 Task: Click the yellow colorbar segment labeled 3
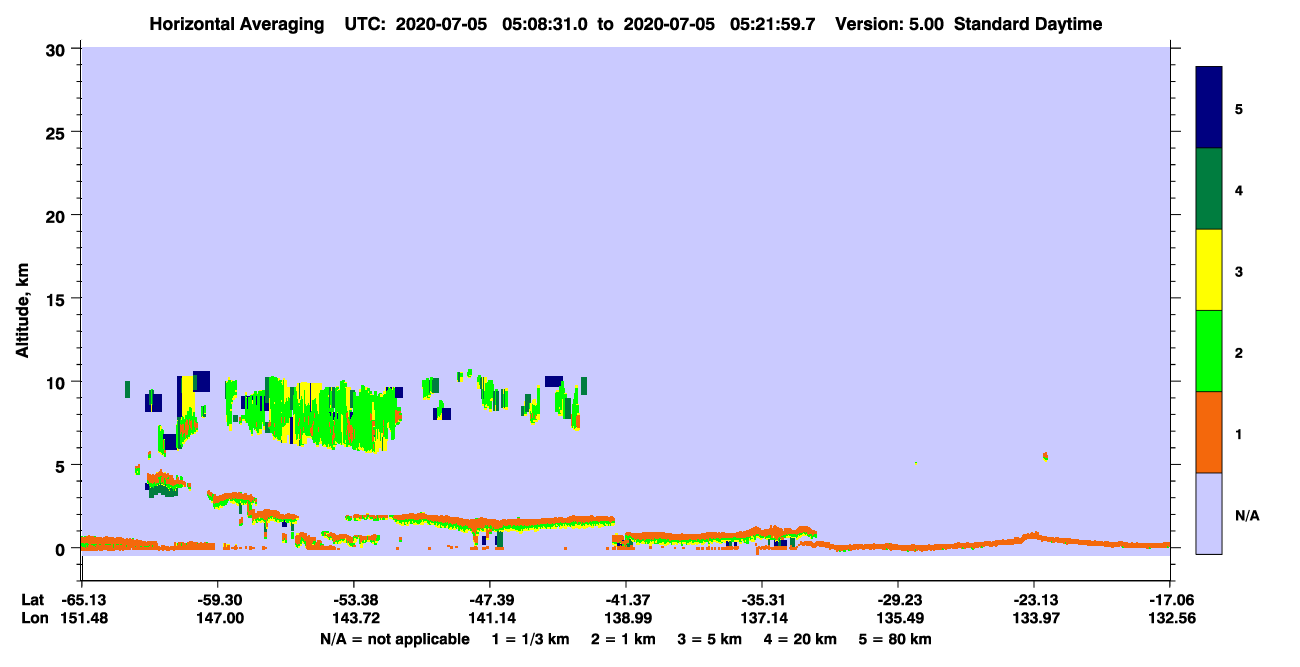point(1209,270)
